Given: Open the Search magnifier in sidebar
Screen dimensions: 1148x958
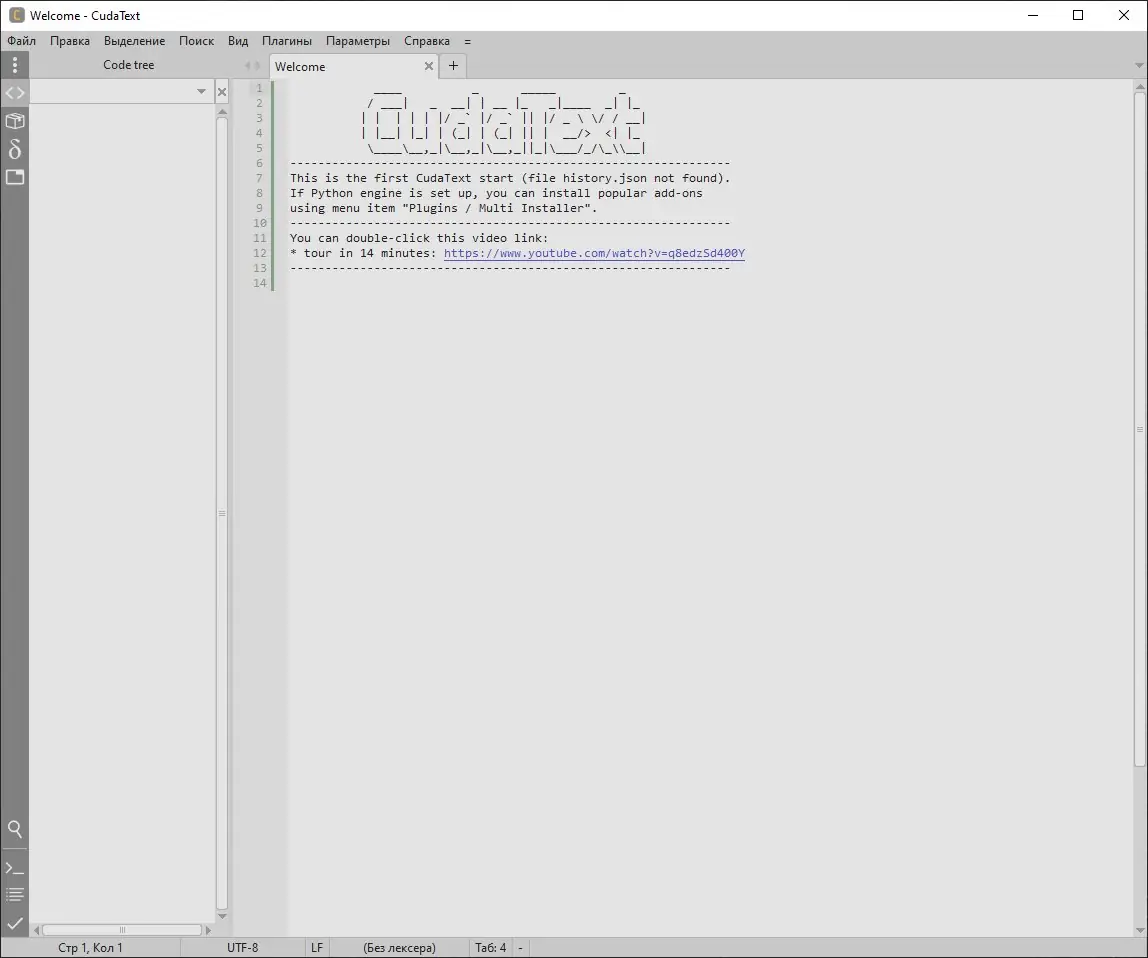Looking at the screenshot, I should (x=15, y=829).
